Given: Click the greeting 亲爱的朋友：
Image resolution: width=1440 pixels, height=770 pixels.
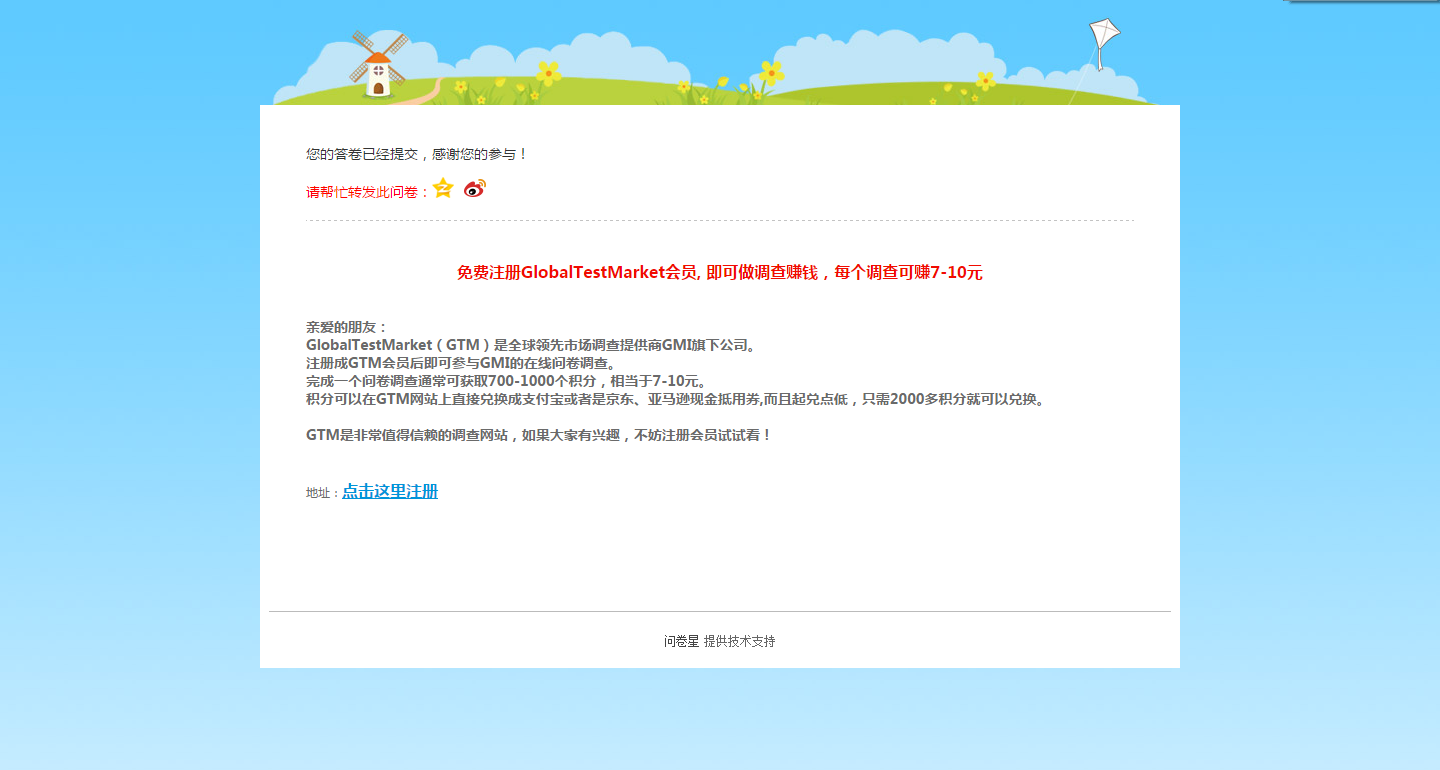Looking at the screenshot, I should [347, 327].
